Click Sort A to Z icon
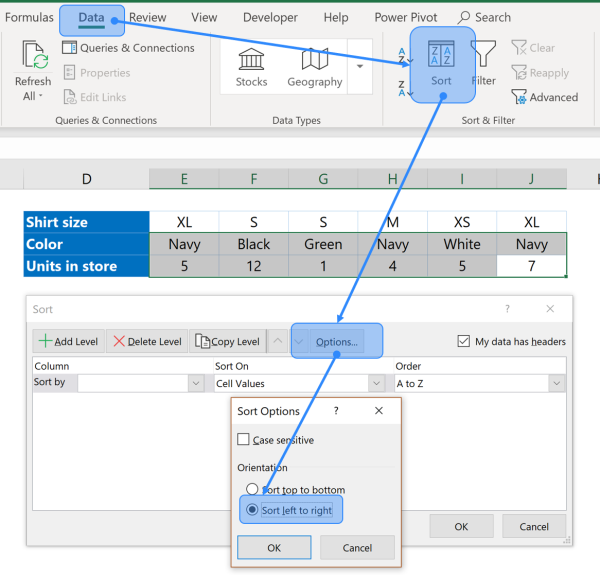This screenshot has width=600, height=579. (x=403, y=56)
